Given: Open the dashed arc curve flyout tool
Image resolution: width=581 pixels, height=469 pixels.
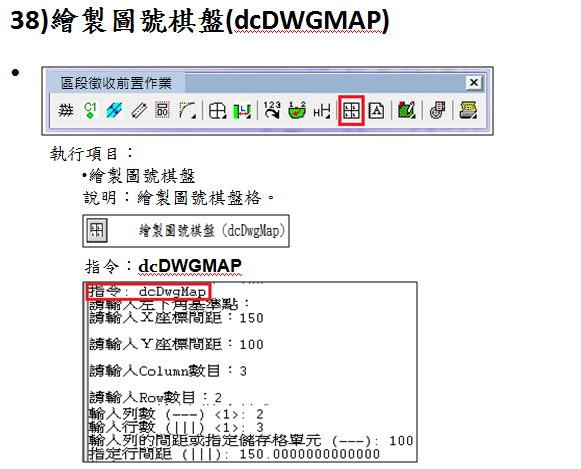Looking at the screenshot, I should click(187, 110).
